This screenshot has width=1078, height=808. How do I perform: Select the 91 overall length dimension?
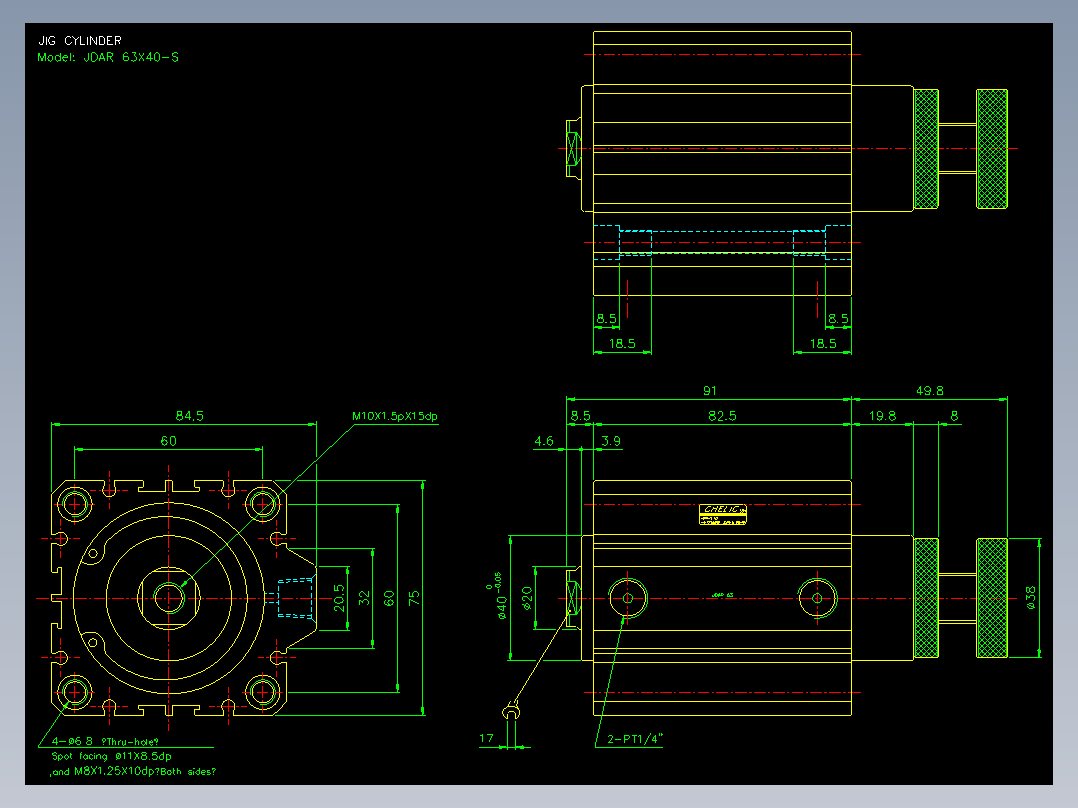[x=710, y=391]
